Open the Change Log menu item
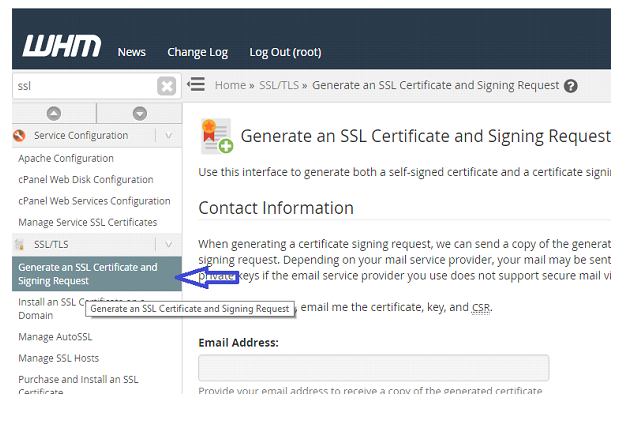The width and height of the screenshot is (643, 437). pyautogui.click(x=197, y=52)
